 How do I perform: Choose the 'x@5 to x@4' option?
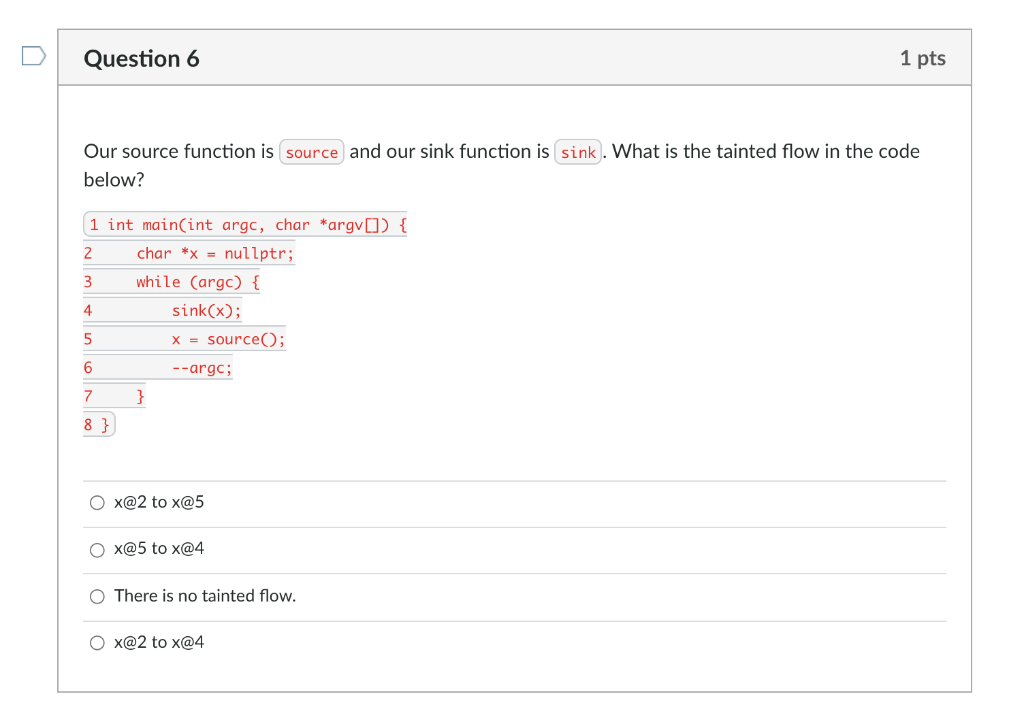97,550
